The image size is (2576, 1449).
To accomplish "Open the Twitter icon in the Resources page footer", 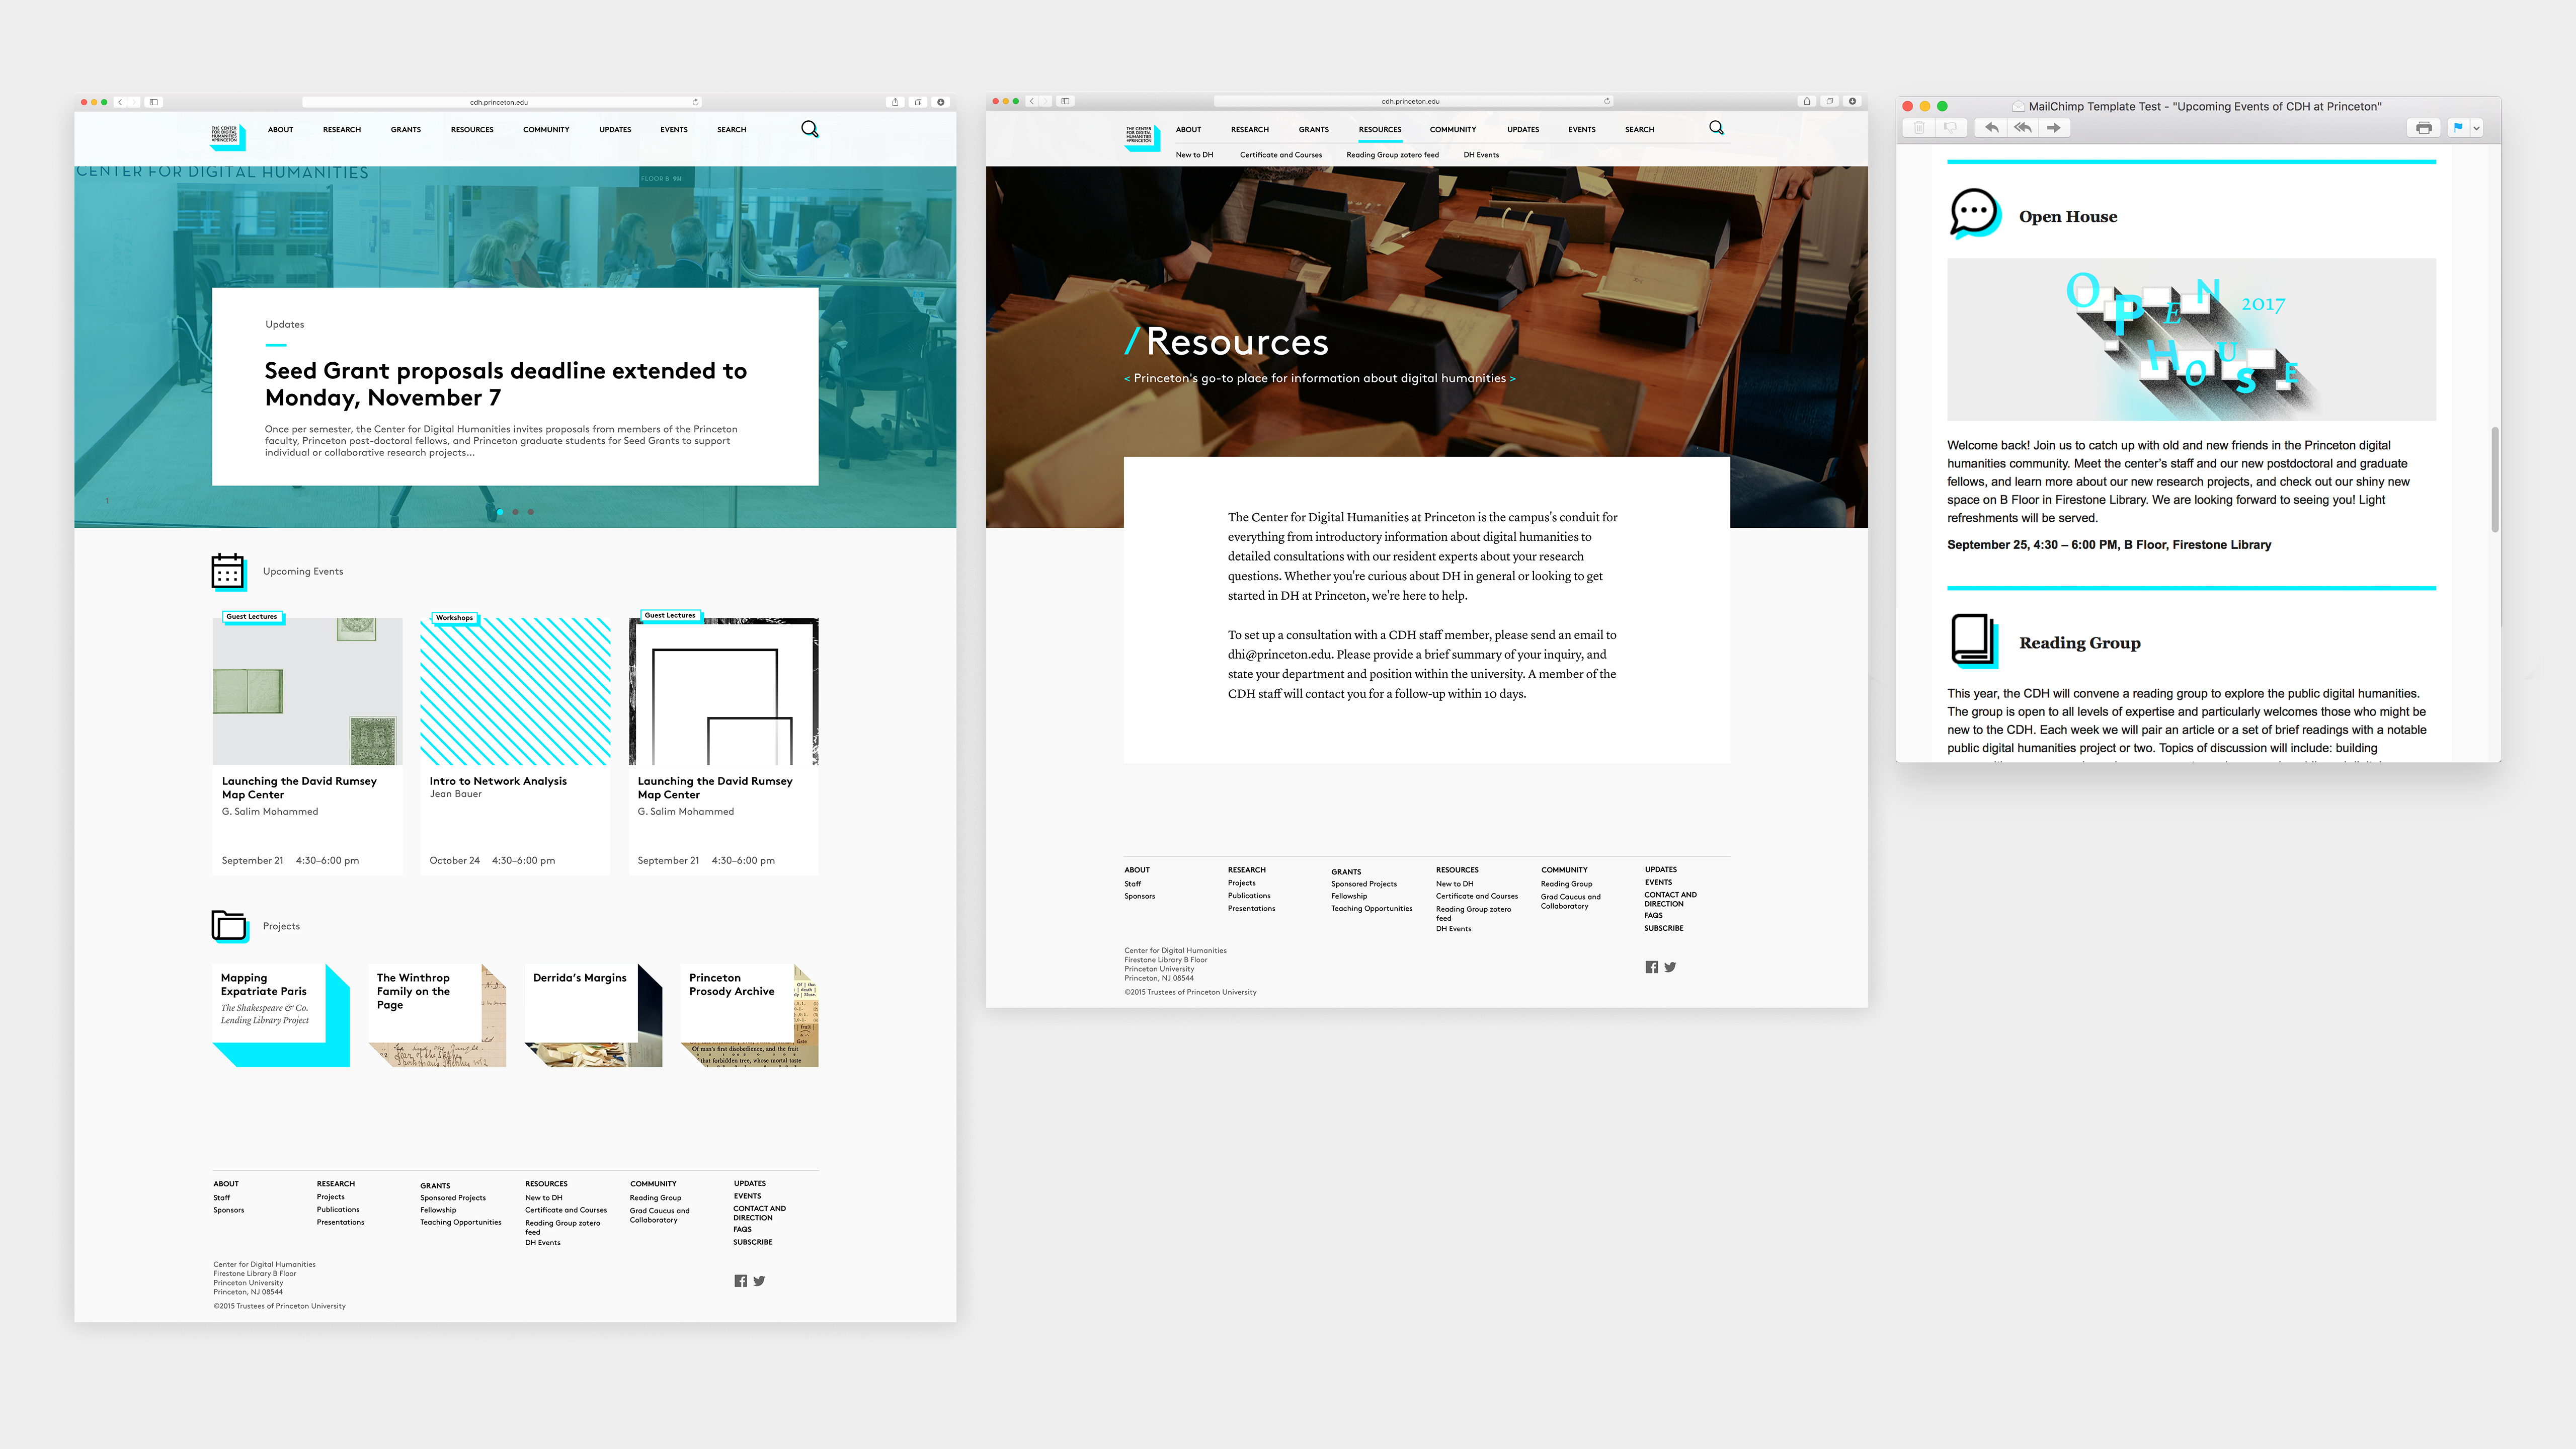I will tap(1670, 967).
